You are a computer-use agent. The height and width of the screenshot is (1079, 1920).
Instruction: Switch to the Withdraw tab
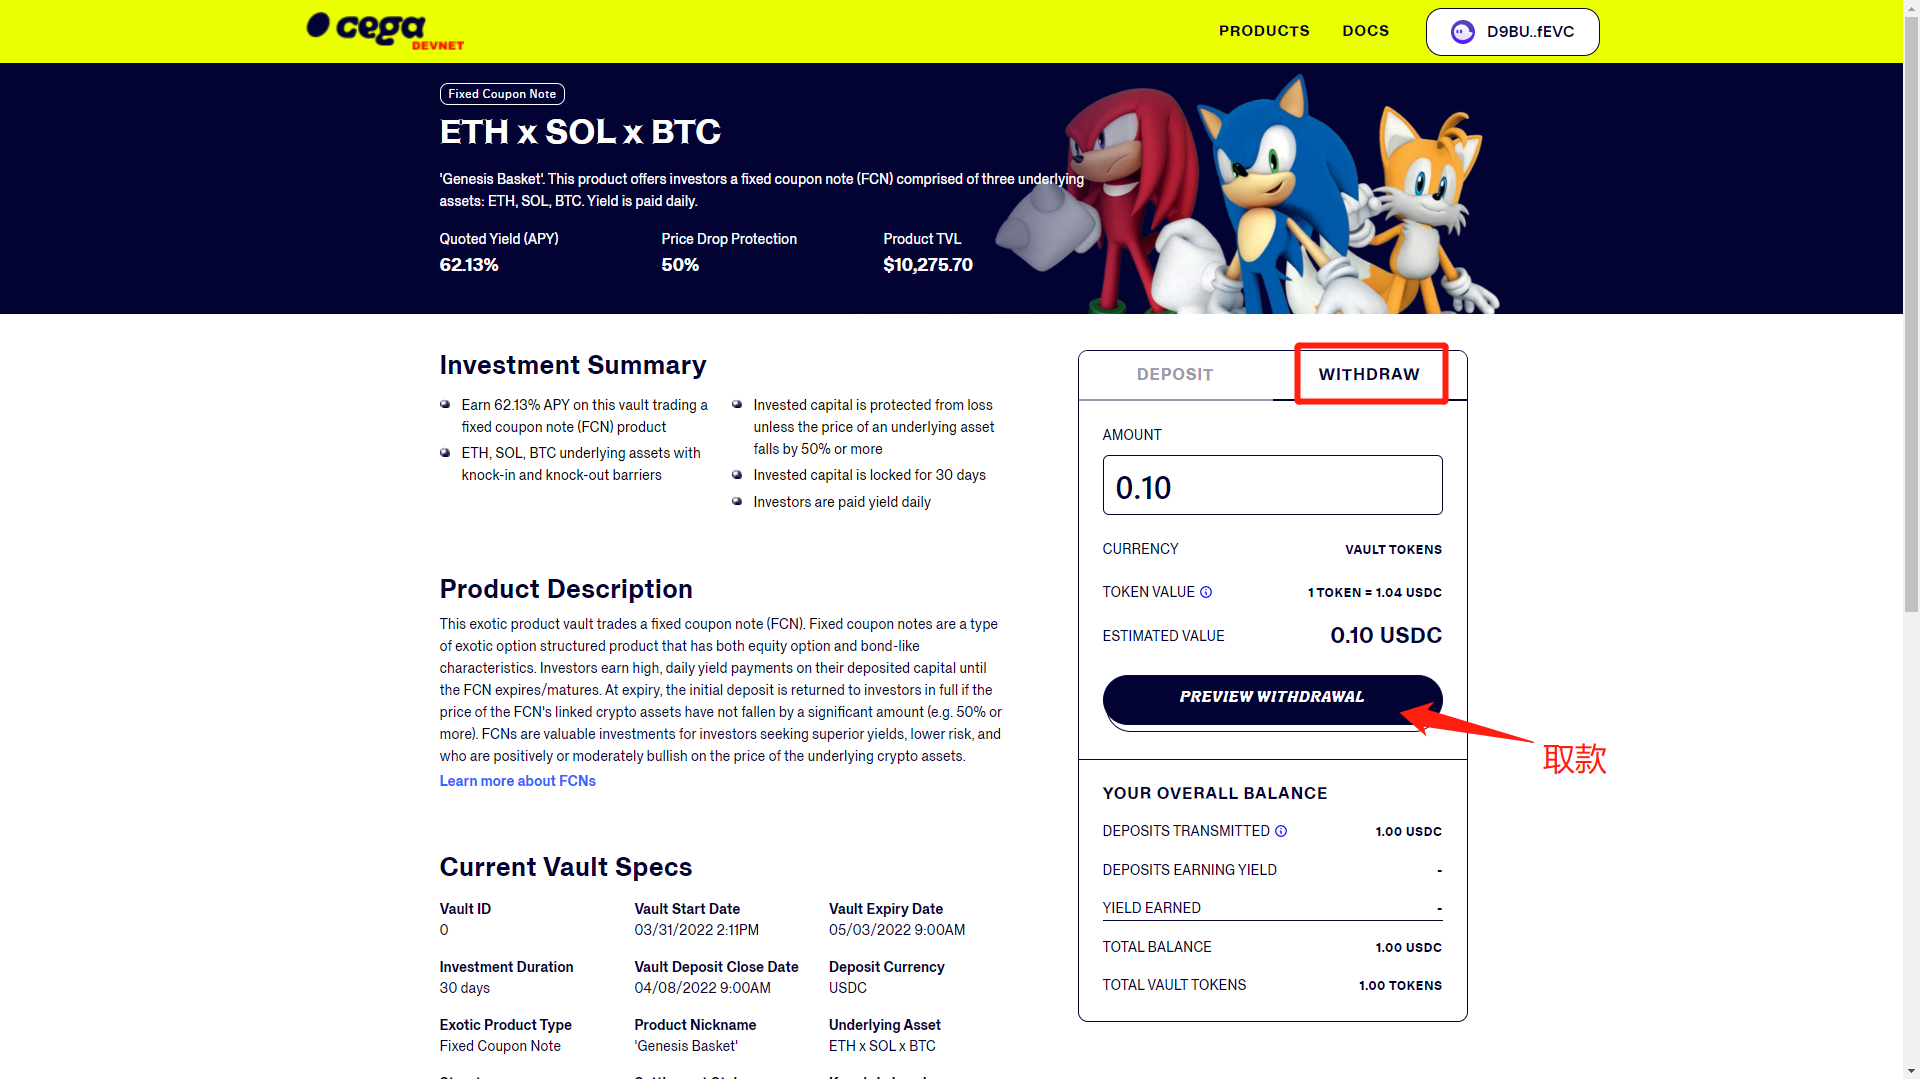pyautogui.click(x=1369, y=374)
